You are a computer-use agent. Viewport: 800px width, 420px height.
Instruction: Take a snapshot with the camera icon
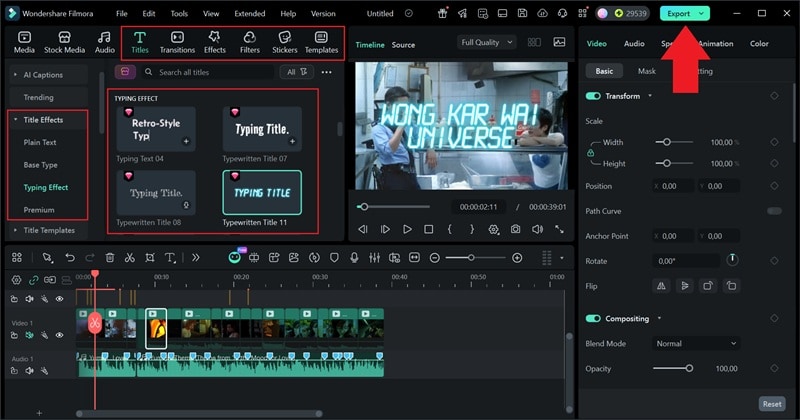tap(515, 229)
